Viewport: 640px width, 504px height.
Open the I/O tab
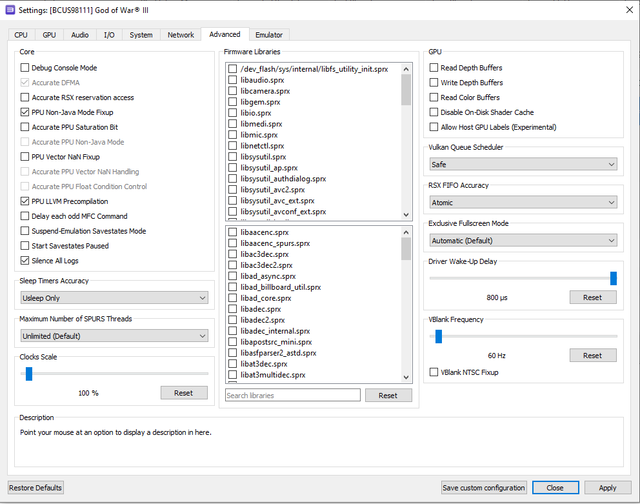click(x=109, y=35)
